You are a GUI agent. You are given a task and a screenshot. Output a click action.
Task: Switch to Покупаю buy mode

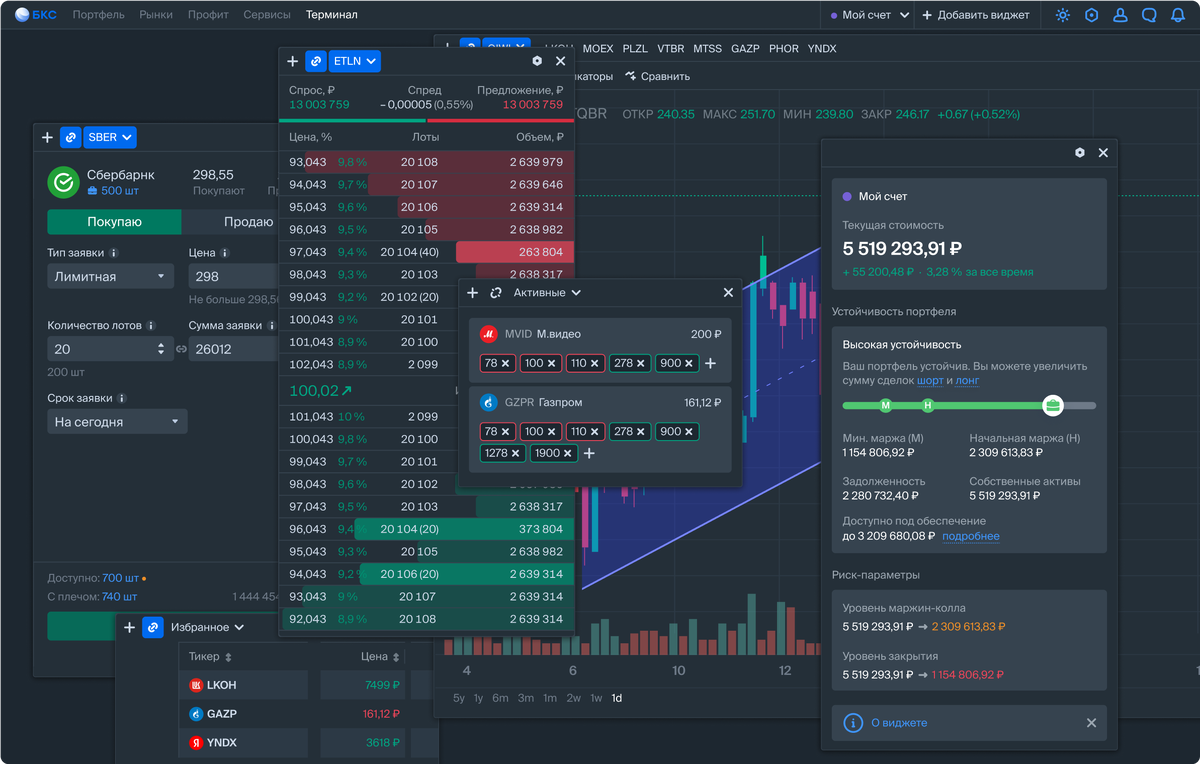click(x=114, y=222)
